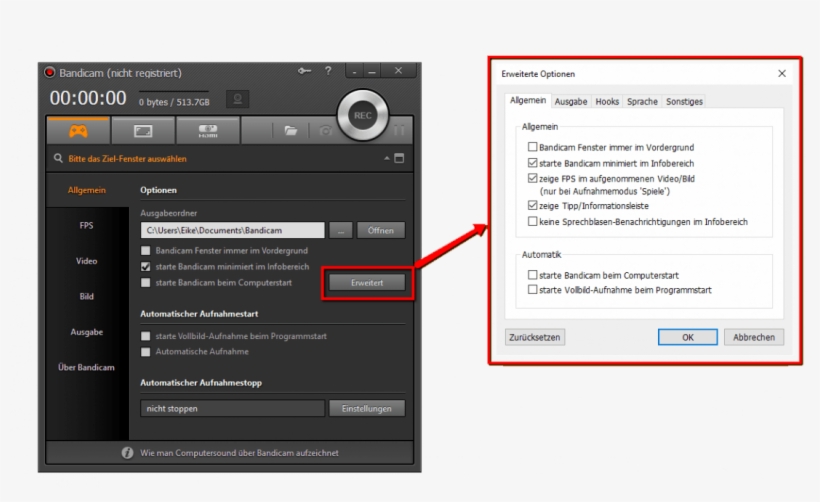Viewport: 820px width, 502px height.
Task: Click the red Bandicam logo in title bar
Action: [x=50, y=72]
